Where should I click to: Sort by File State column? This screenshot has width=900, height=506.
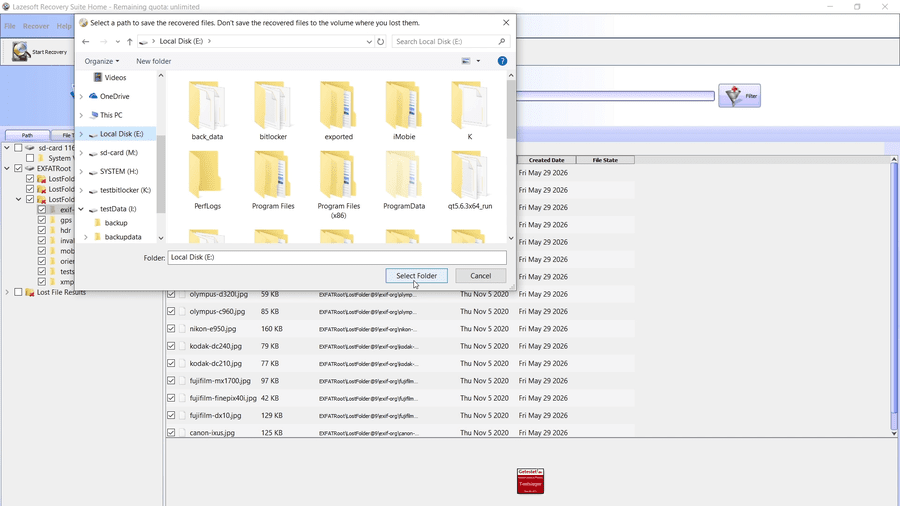(x=605, y=160)
